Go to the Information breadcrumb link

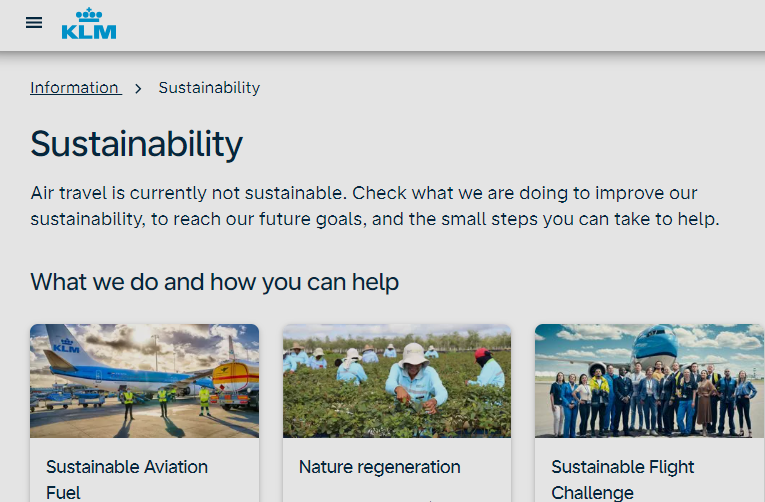pyautogui.click(x=75, y=88)
